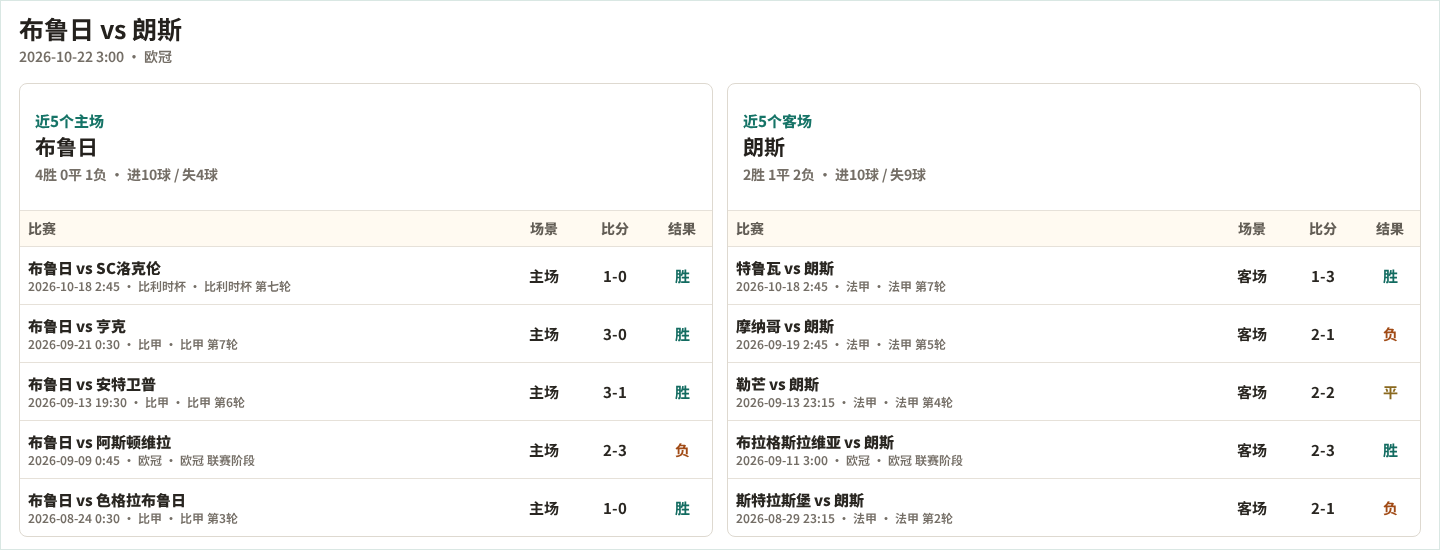This screenshot has height=550, width=1440.
Task: Click score 3-0 of 布鲁日 vs 亨克
Action: tap(615, 334)
